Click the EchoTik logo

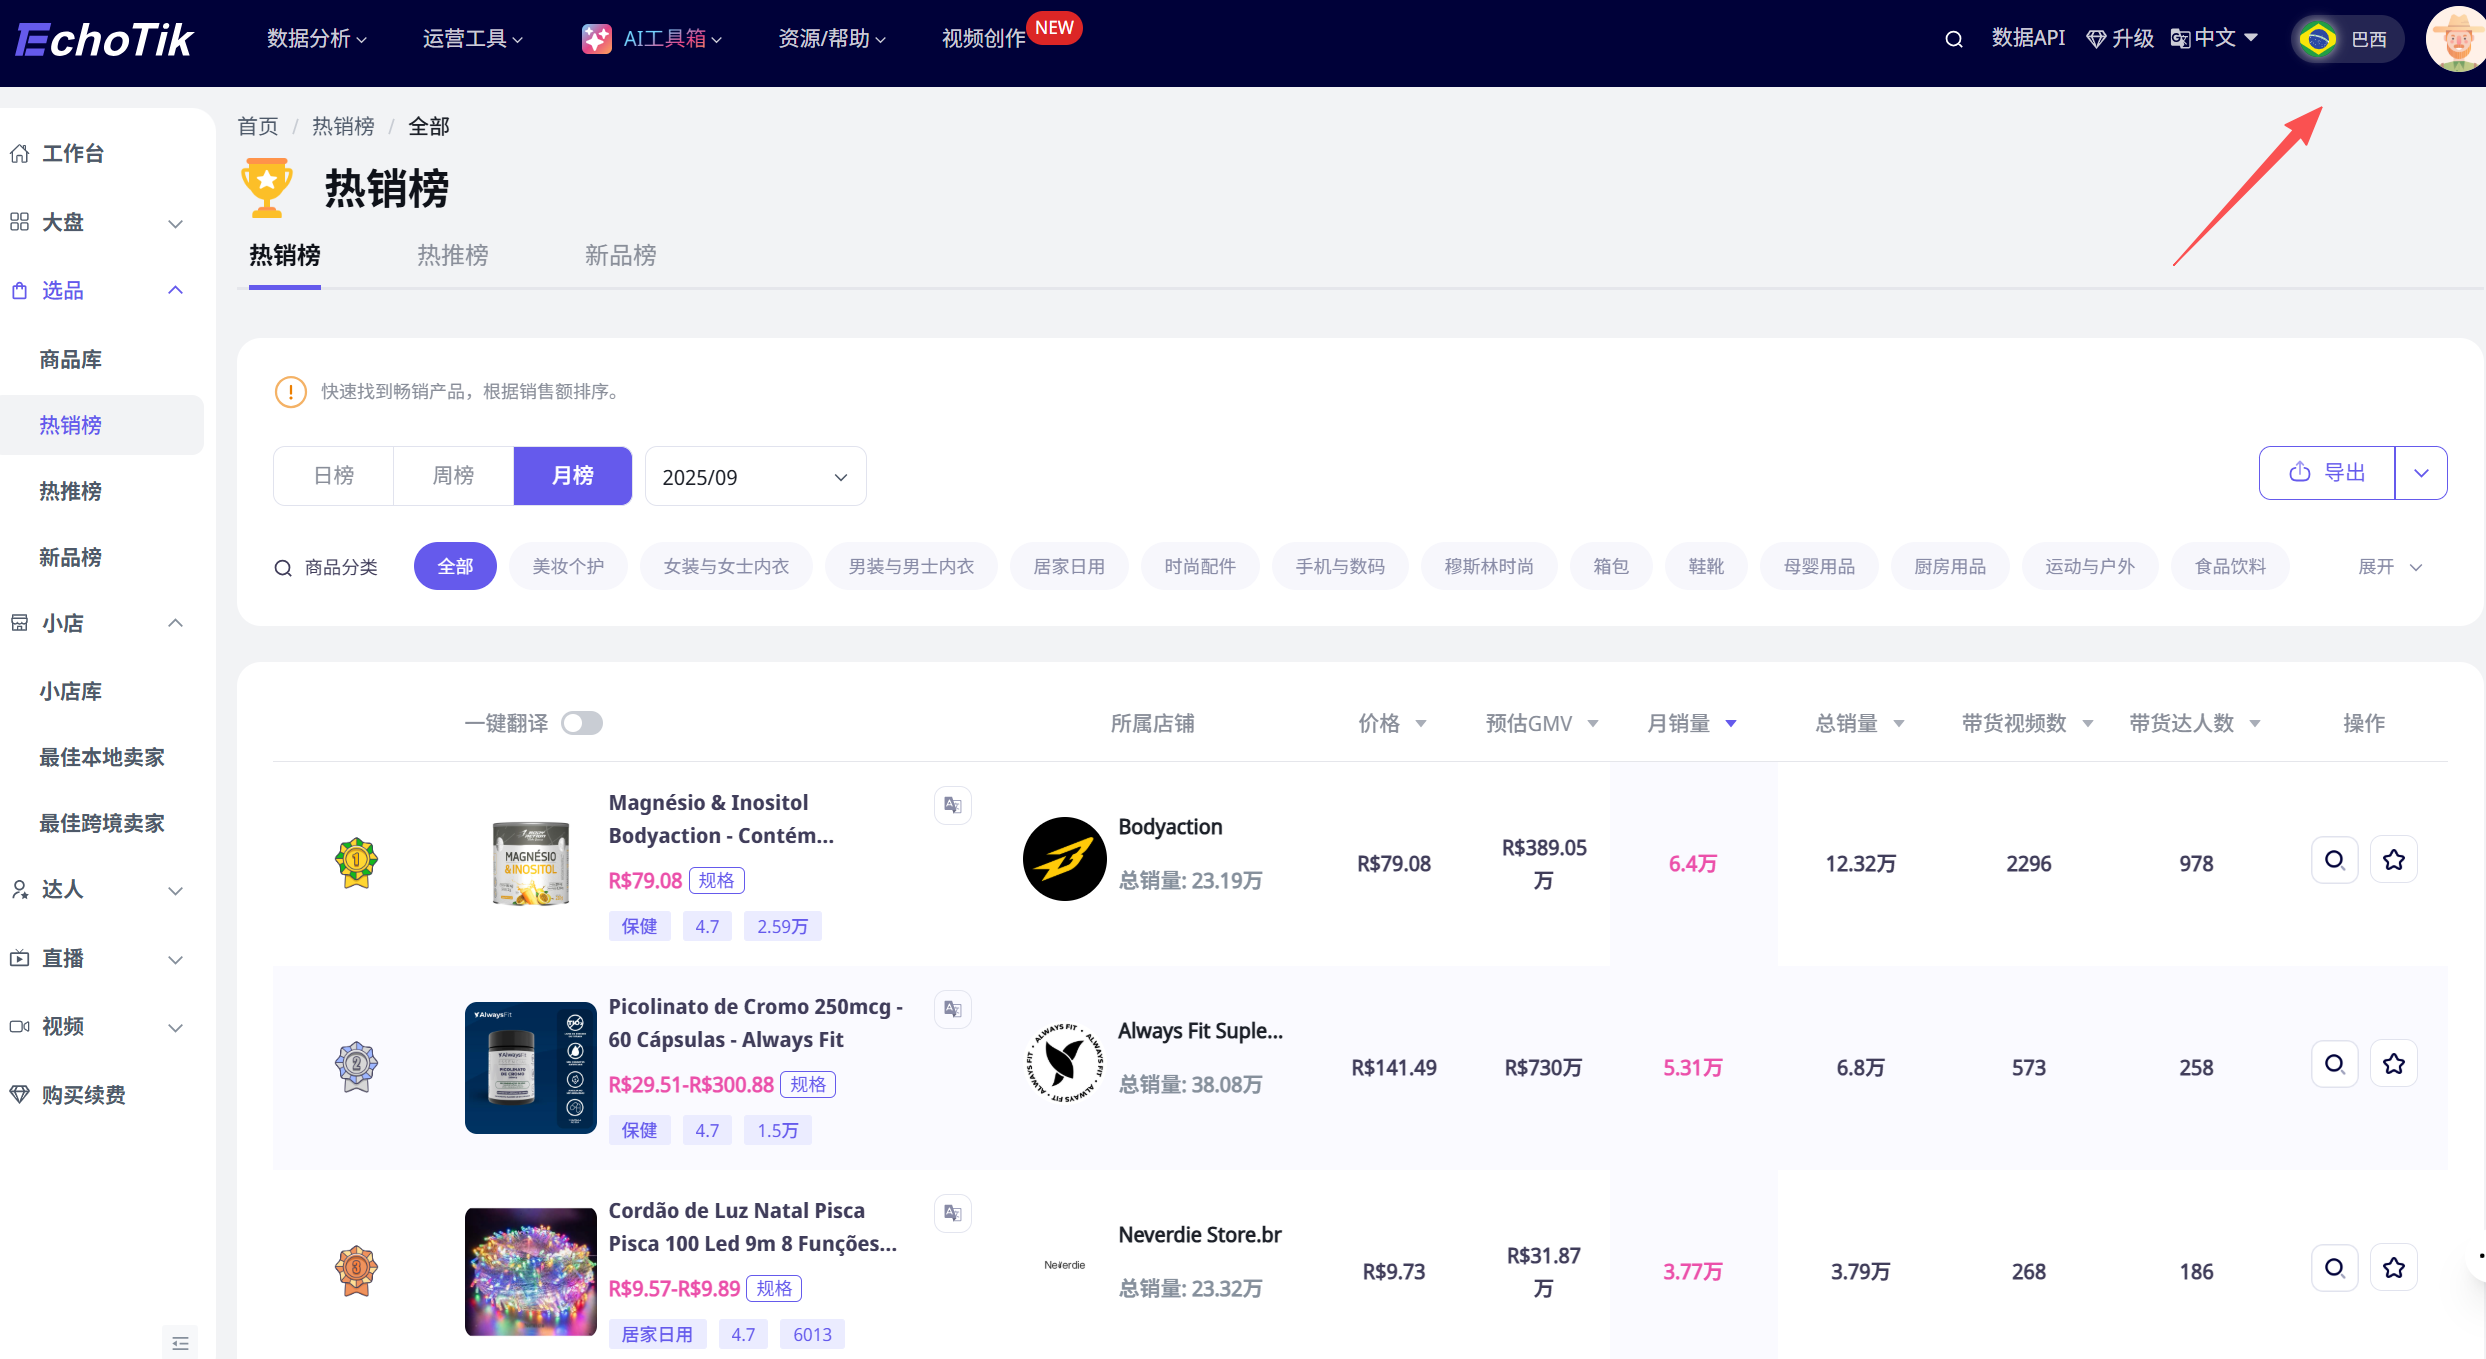[104, 39]
